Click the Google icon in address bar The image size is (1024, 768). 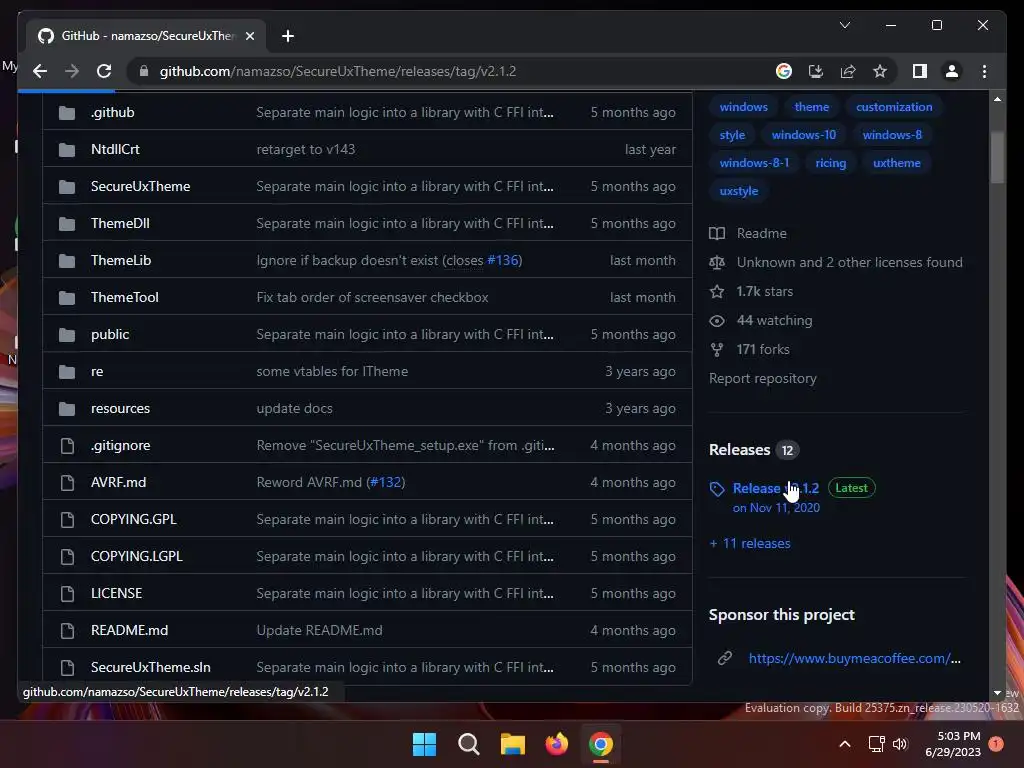(x=784, y=71)
